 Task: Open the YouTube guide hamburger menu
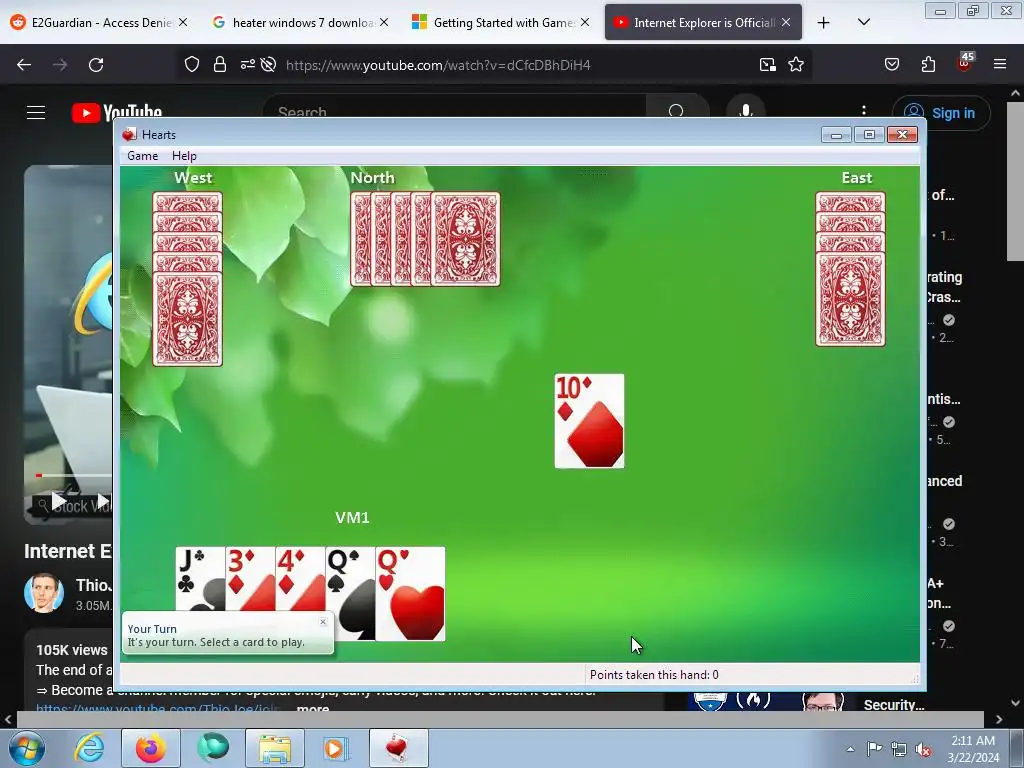coord(36,112)
